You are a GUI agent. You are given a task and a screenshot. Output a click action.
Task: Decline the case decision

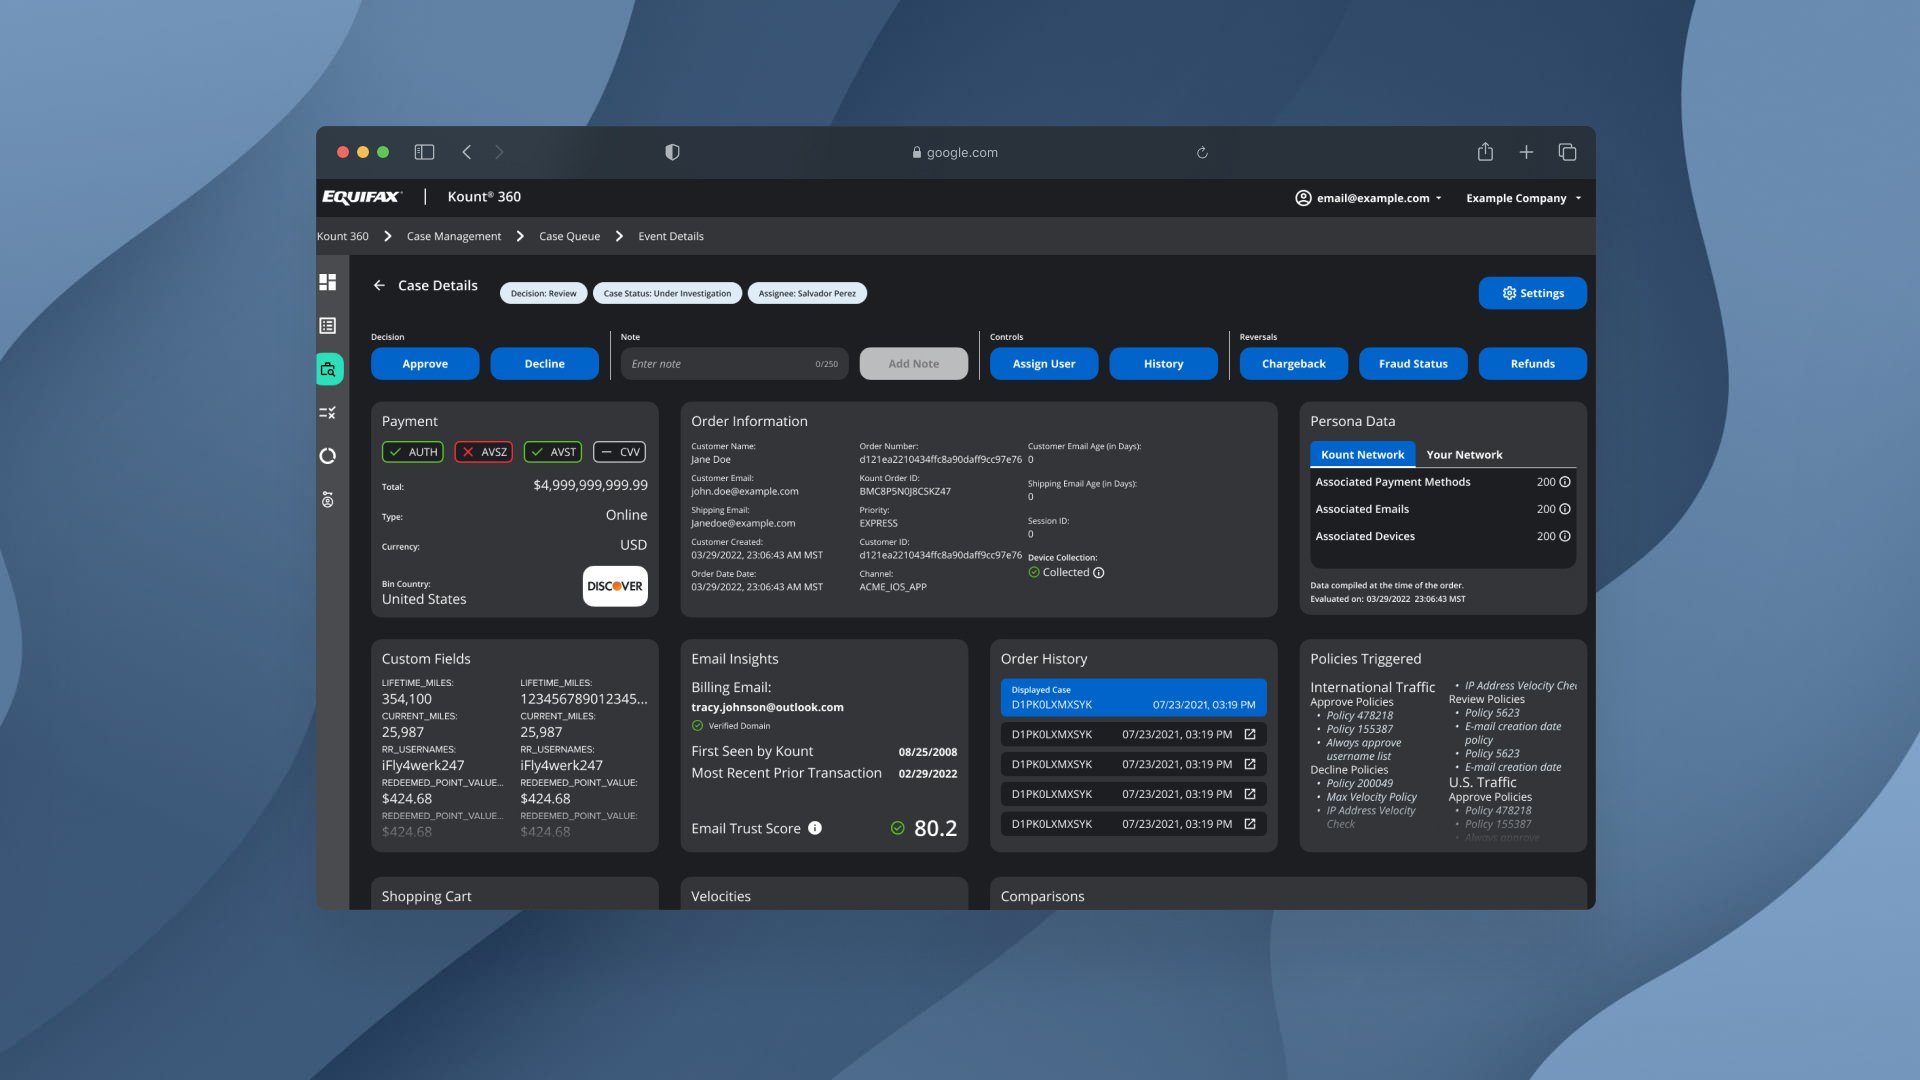pos(545,364)
